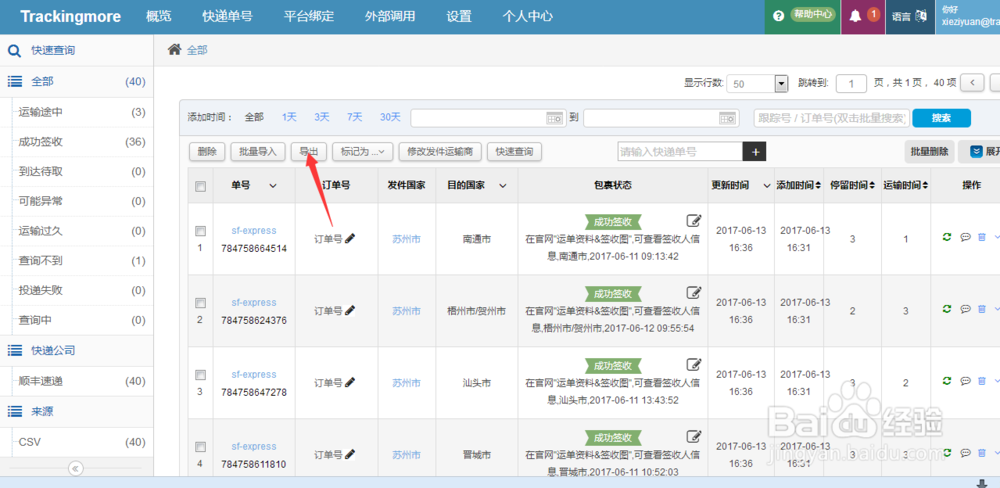Click the 展开 expand button at top right of table
The width and height of the screenshot is (1000, 488).
pos(981,152)
